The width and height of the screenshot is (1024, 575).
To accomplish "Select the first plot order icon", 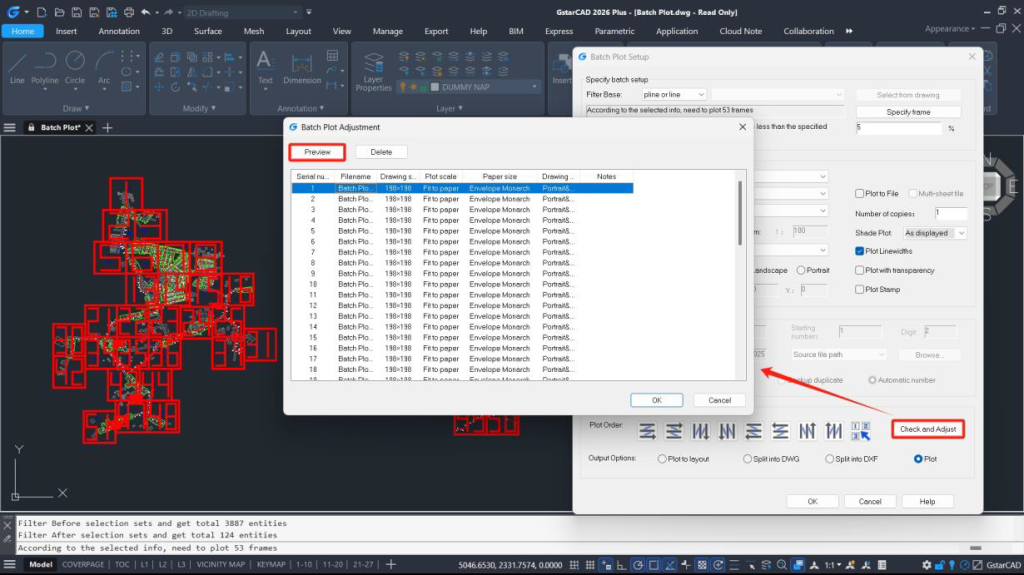I will (647, 431).
